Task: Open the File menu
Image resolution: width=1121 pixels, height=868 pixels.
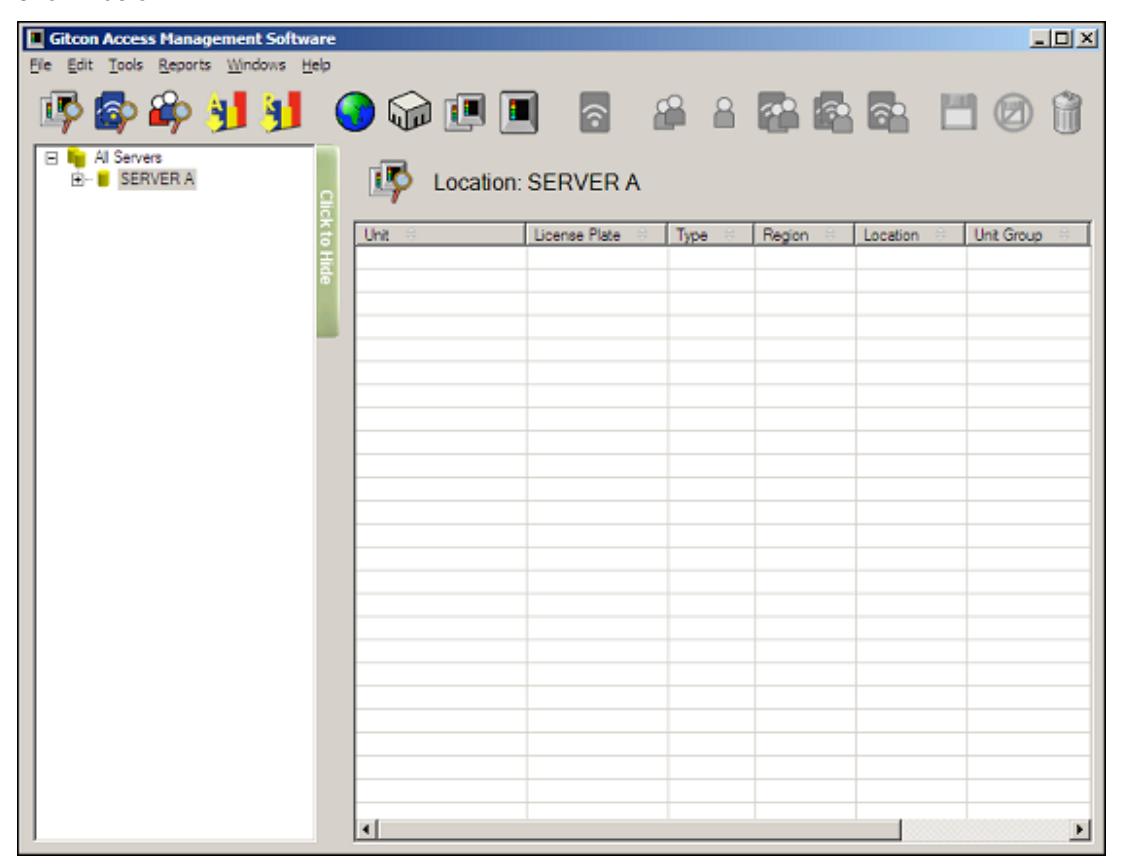Action: (41, 65)
